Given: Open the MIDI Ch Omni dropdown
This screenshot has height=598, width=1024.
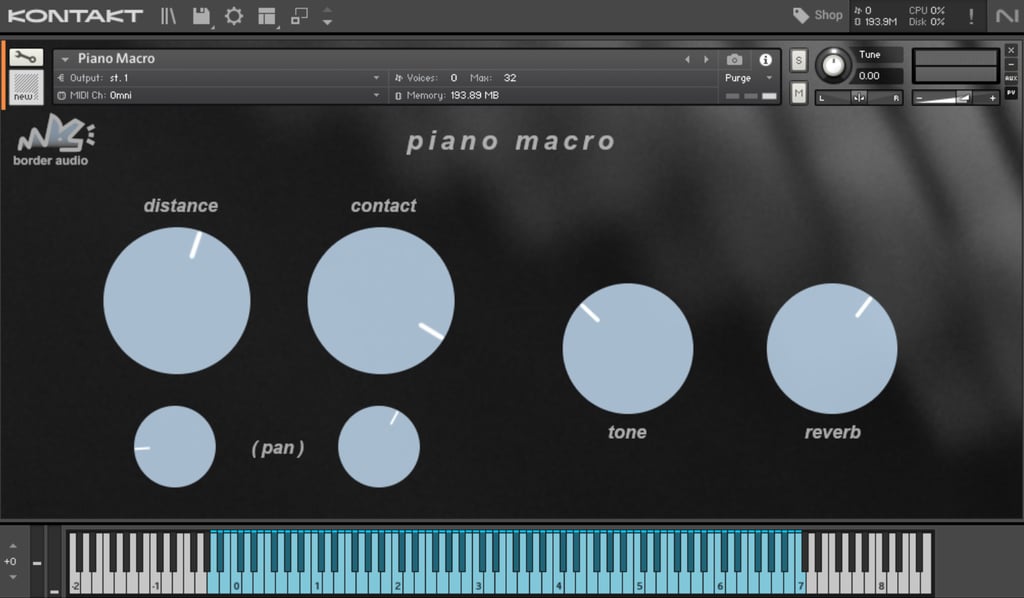Looking at the screenshot, I should [x=219, y=95].
